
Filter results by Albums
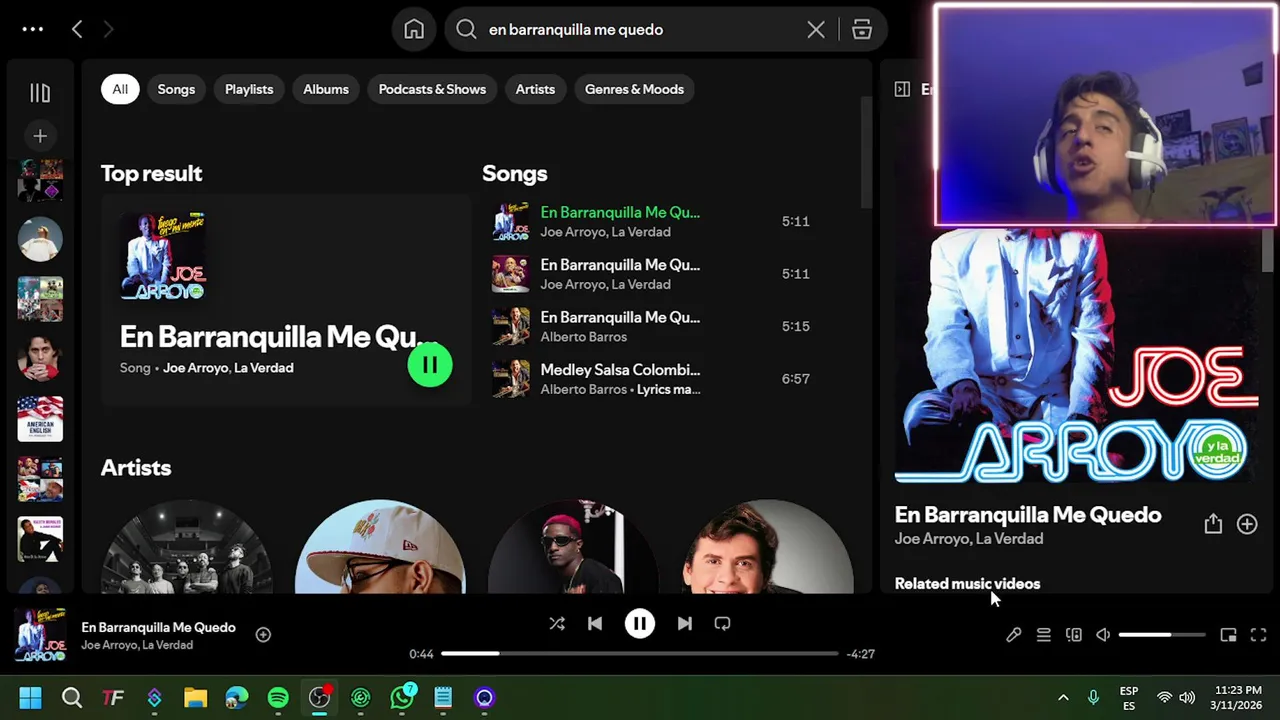pyautogui.click(x=326, y=89)
